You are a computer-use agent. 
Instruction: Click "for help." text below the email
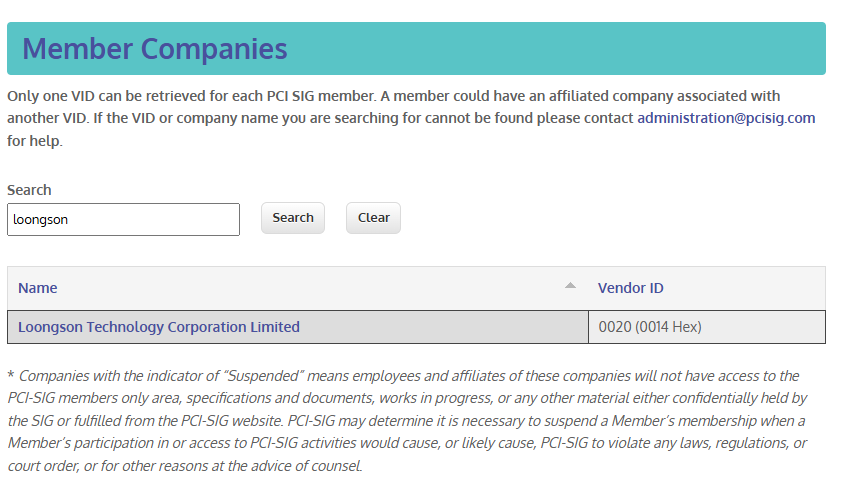[x=35, y=141]
